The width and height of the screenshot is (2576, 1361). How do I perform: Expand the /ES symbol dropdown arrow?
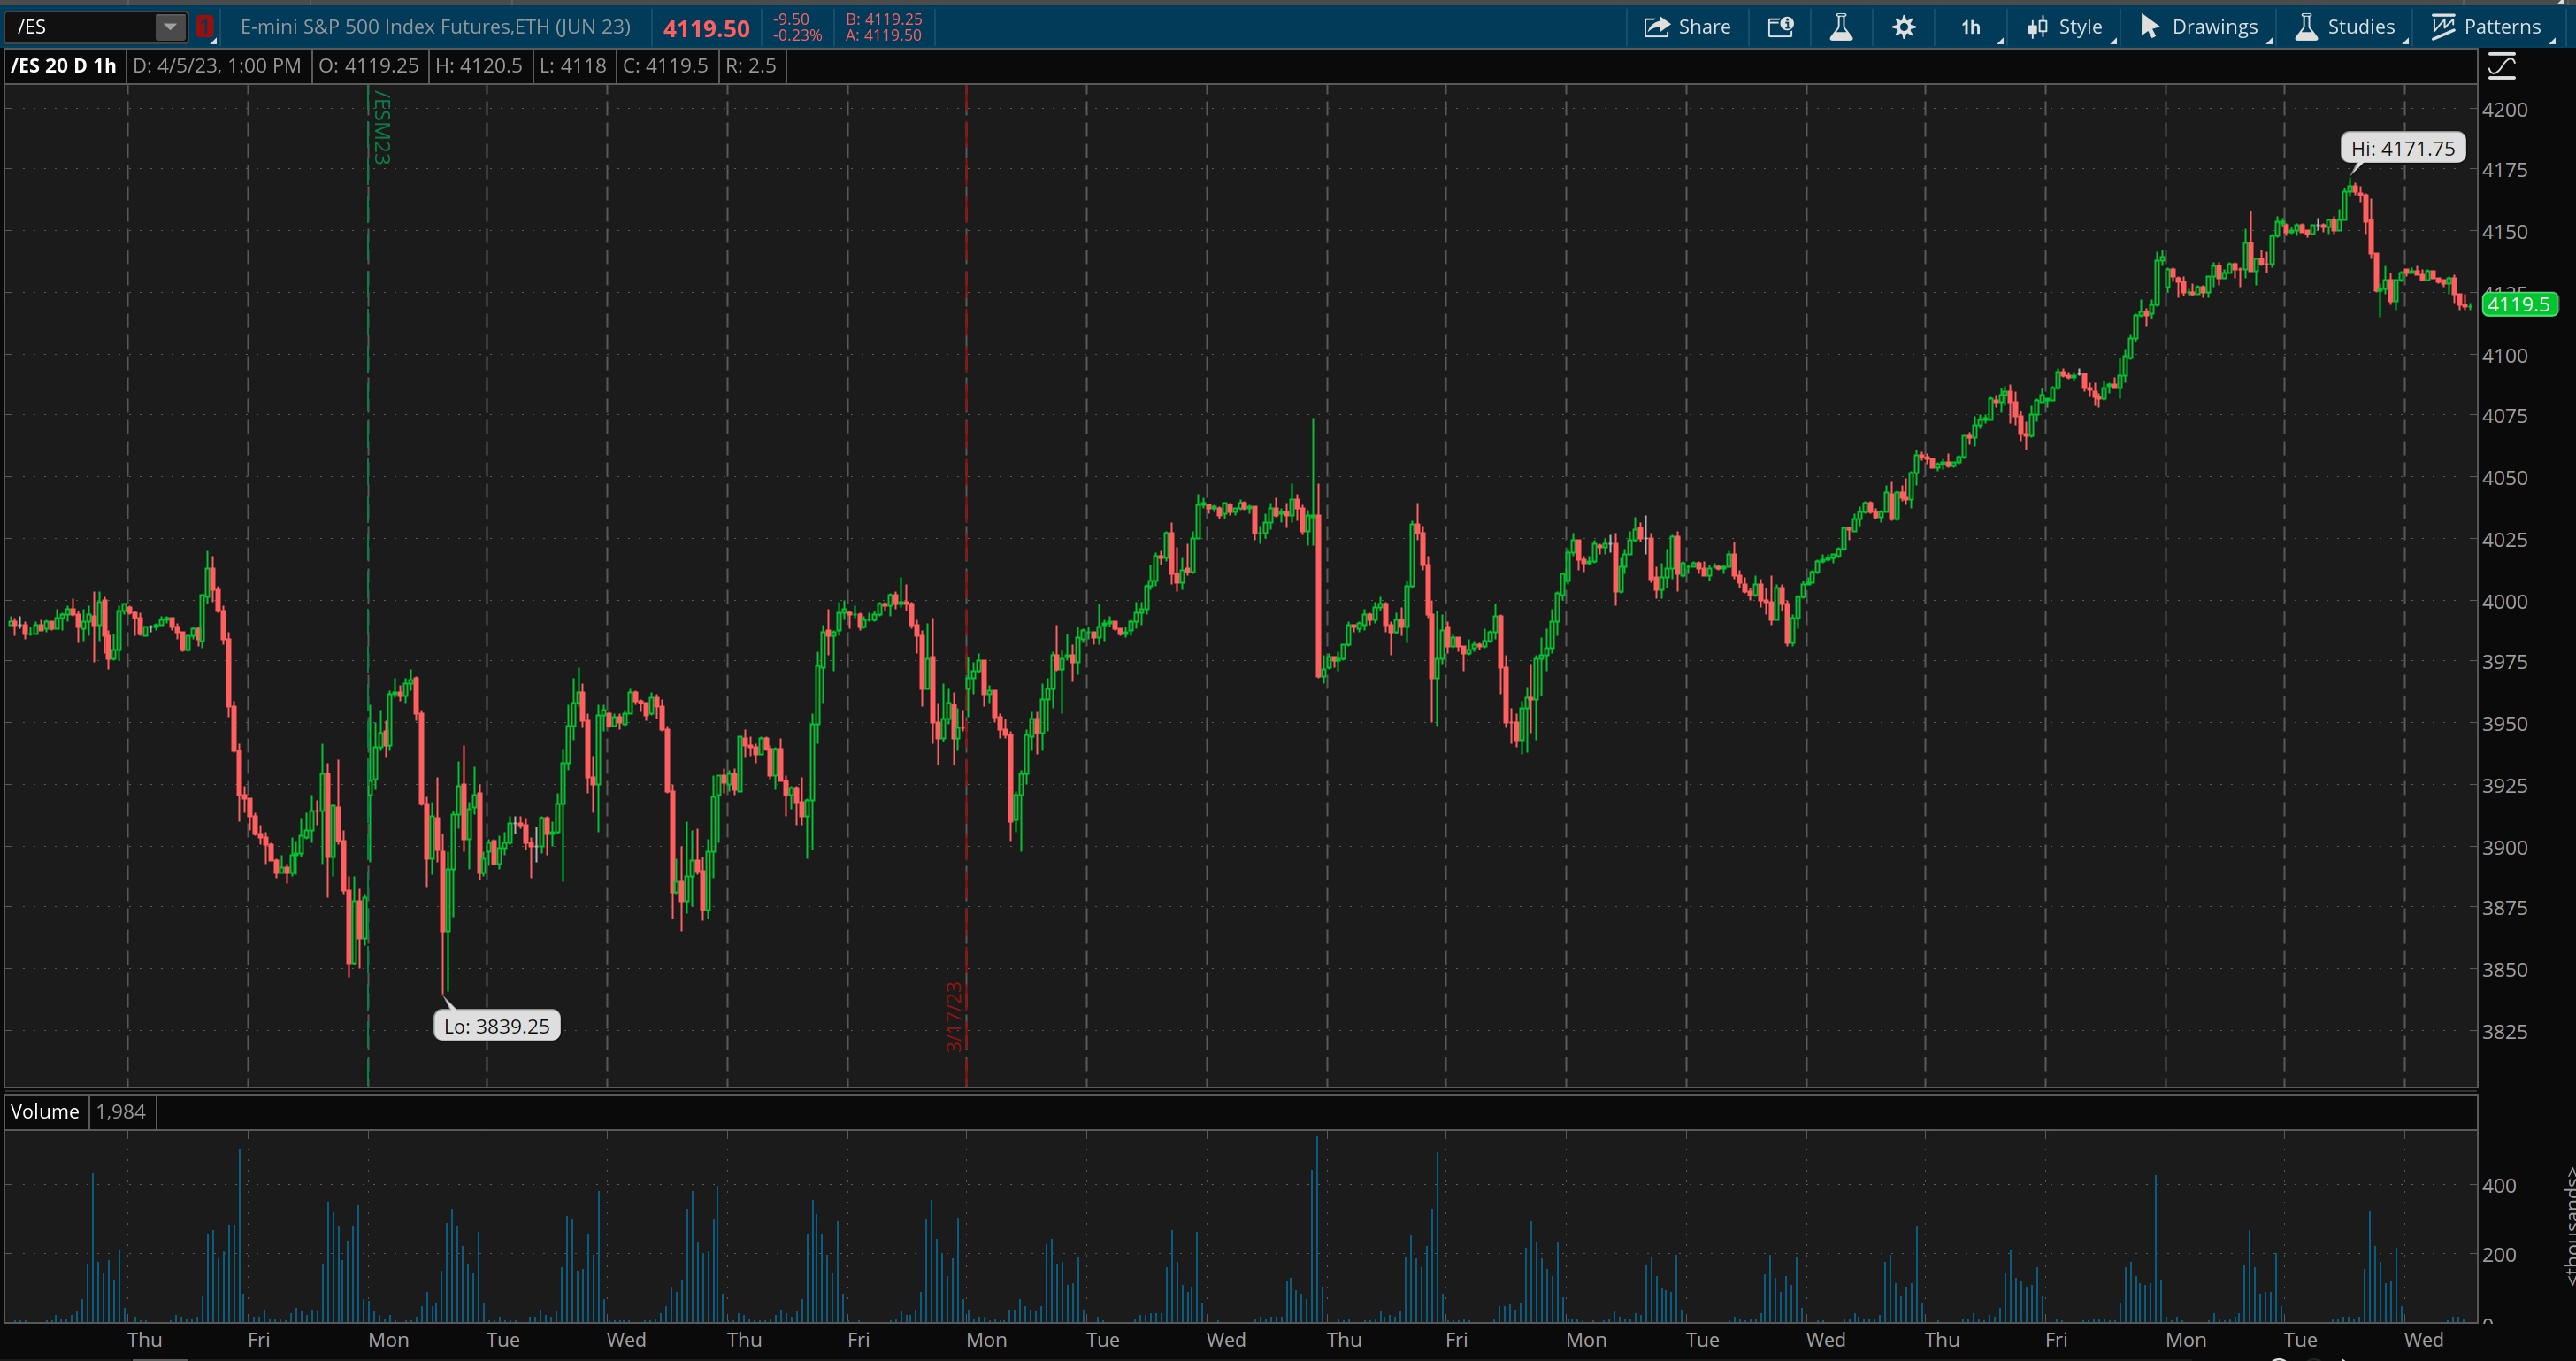coord(171,27)
